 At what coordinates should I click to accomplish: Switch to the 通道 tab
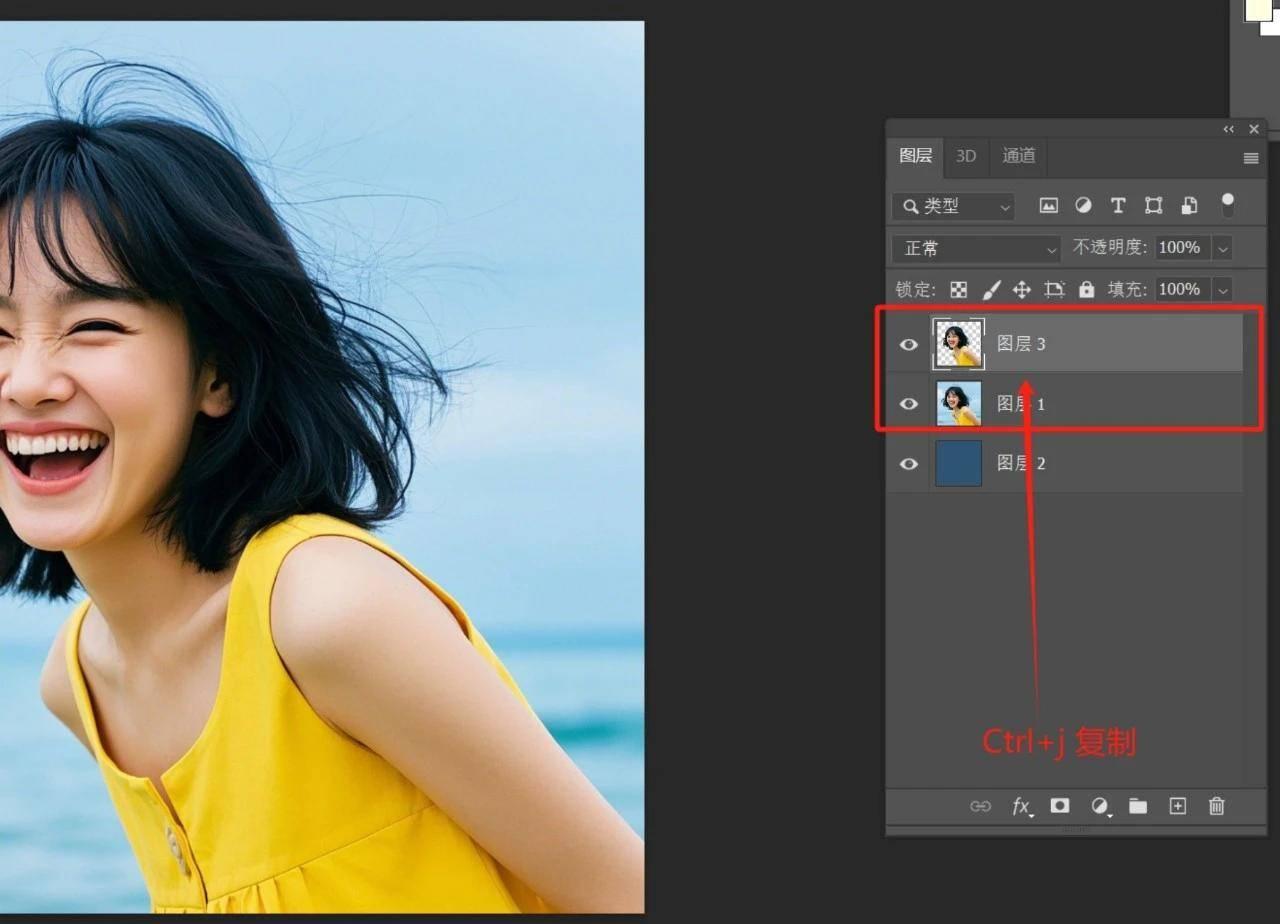[x=1019, y=156]
